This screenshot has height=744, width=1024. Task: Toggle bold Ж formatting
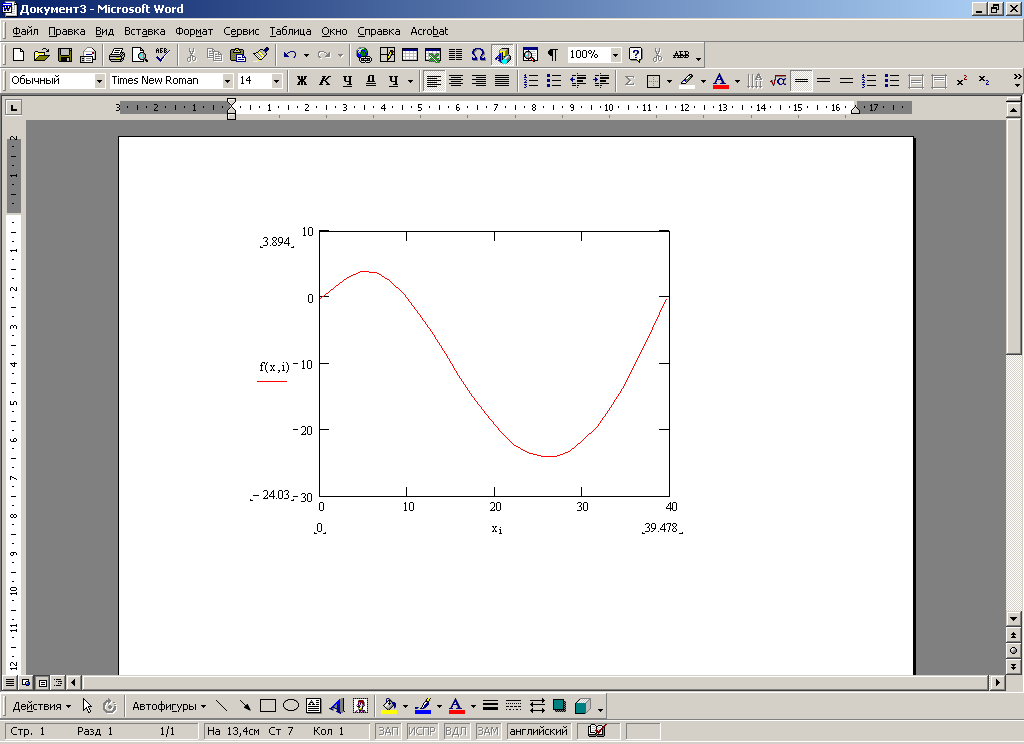(x=302, y=80)
